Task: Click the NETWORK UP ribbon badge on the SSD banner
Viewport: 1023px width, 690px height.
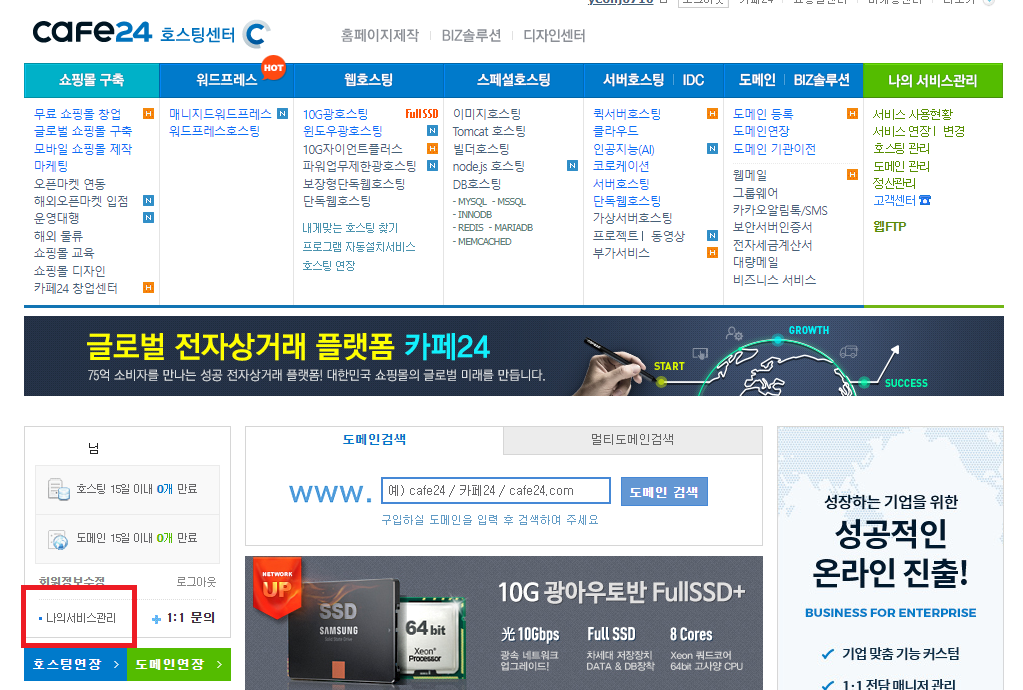Action: tap(277, 586)
